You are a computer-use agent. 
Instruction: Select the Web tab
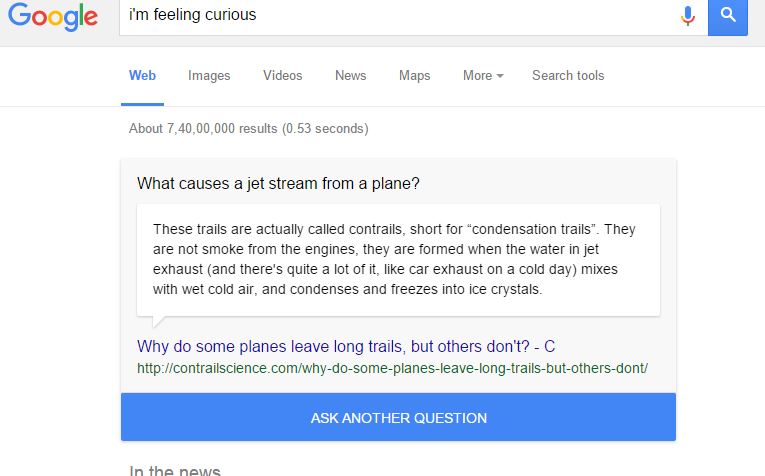[x=142, y=76]
